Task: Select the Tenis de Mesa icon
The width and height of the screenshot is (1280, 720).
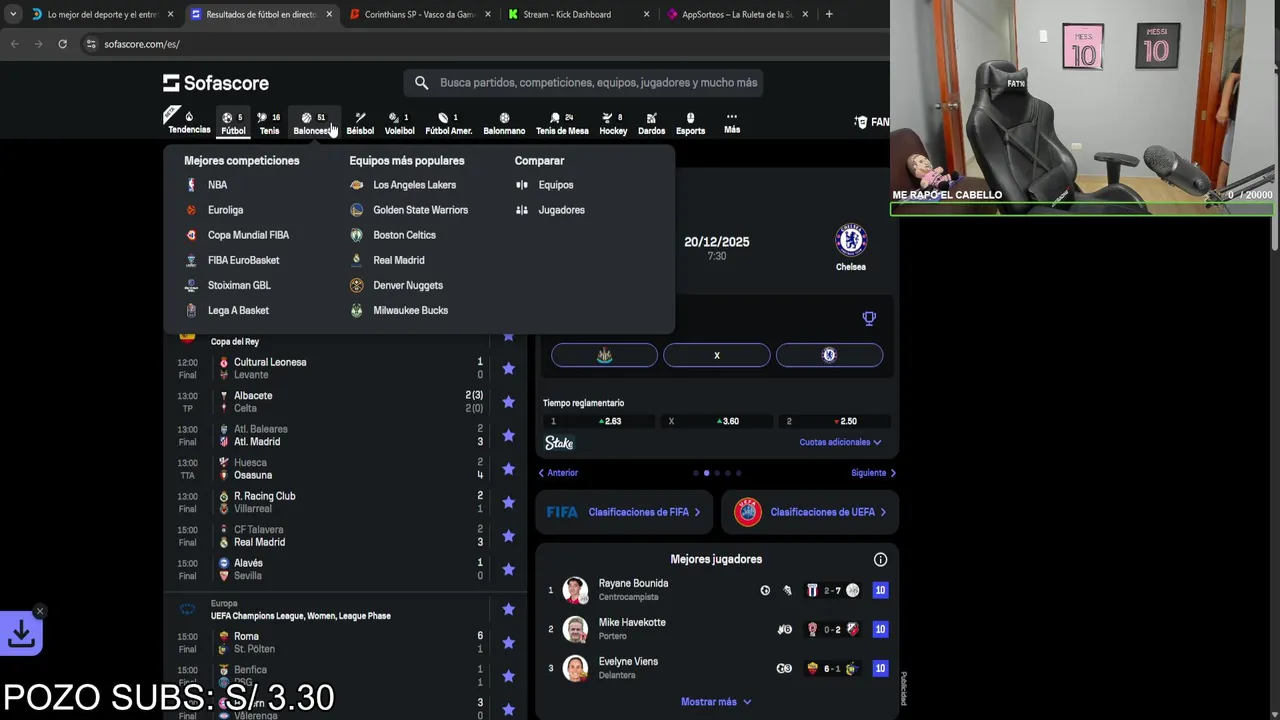Action: point(562,122)
